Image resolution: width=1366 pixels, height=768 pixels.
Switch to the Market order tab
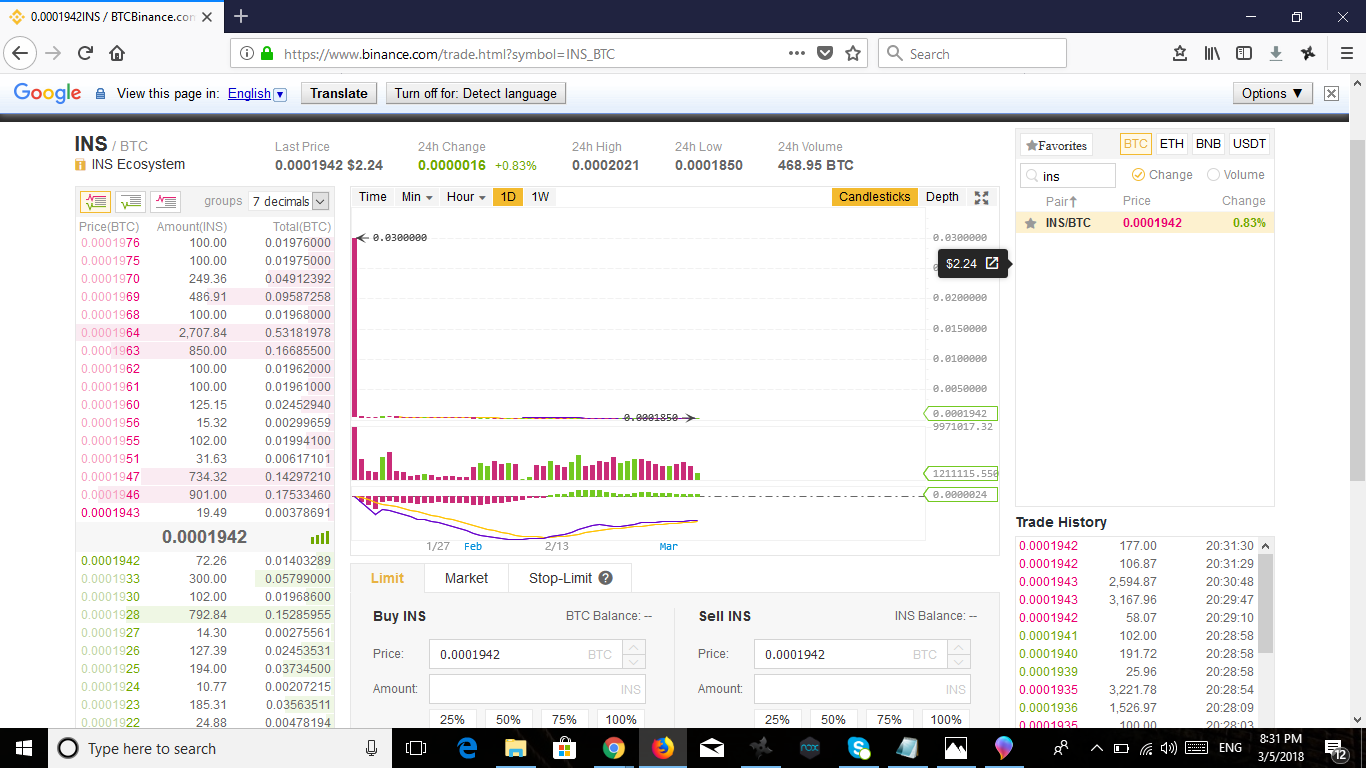(x=466, y=578)
